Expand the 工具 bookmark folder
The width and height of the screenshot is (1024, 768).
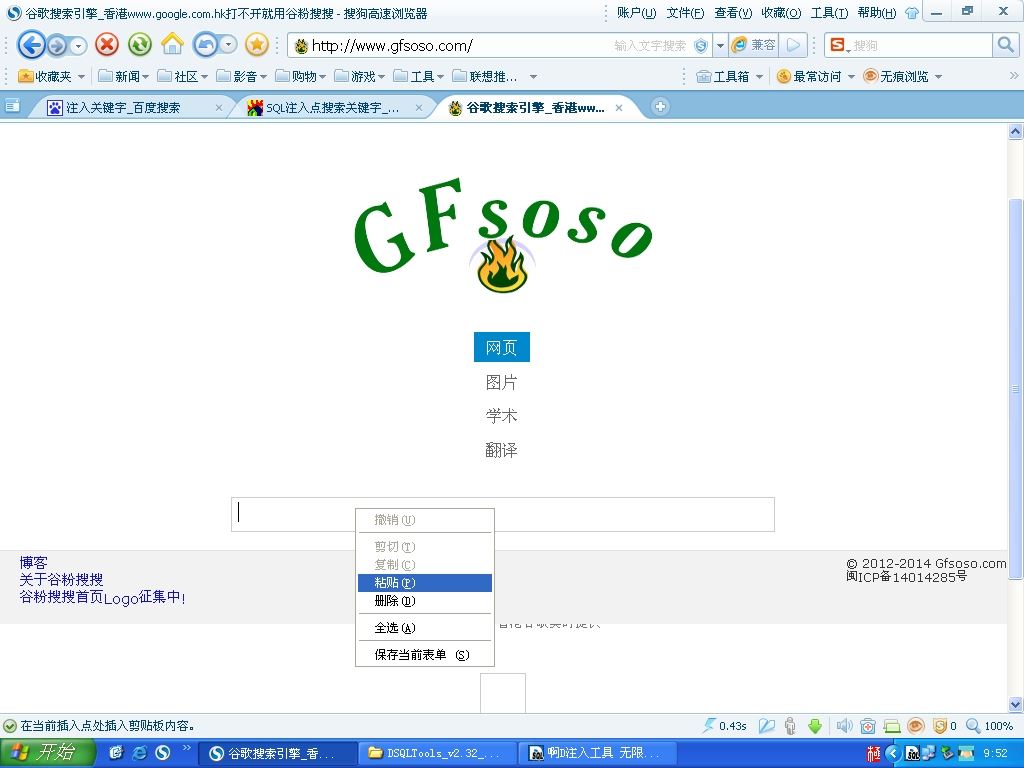coord(419,76)
